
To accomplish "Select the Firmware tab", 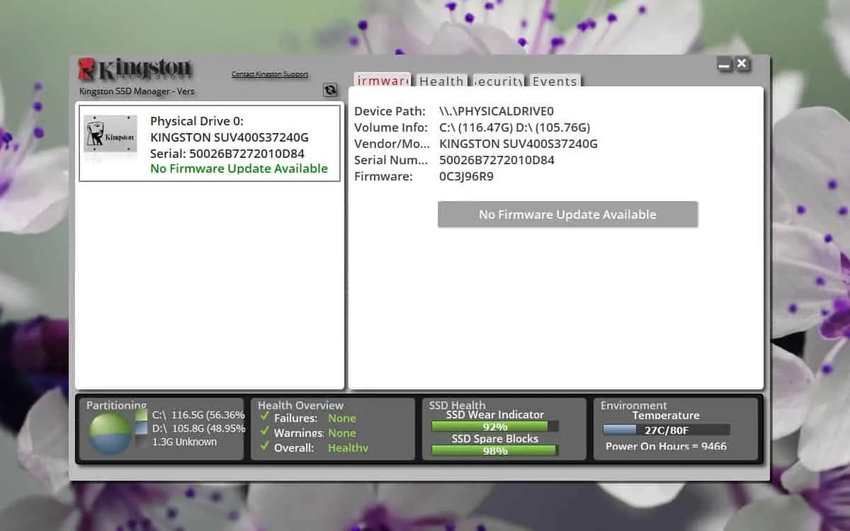I will tap(383, 80).
